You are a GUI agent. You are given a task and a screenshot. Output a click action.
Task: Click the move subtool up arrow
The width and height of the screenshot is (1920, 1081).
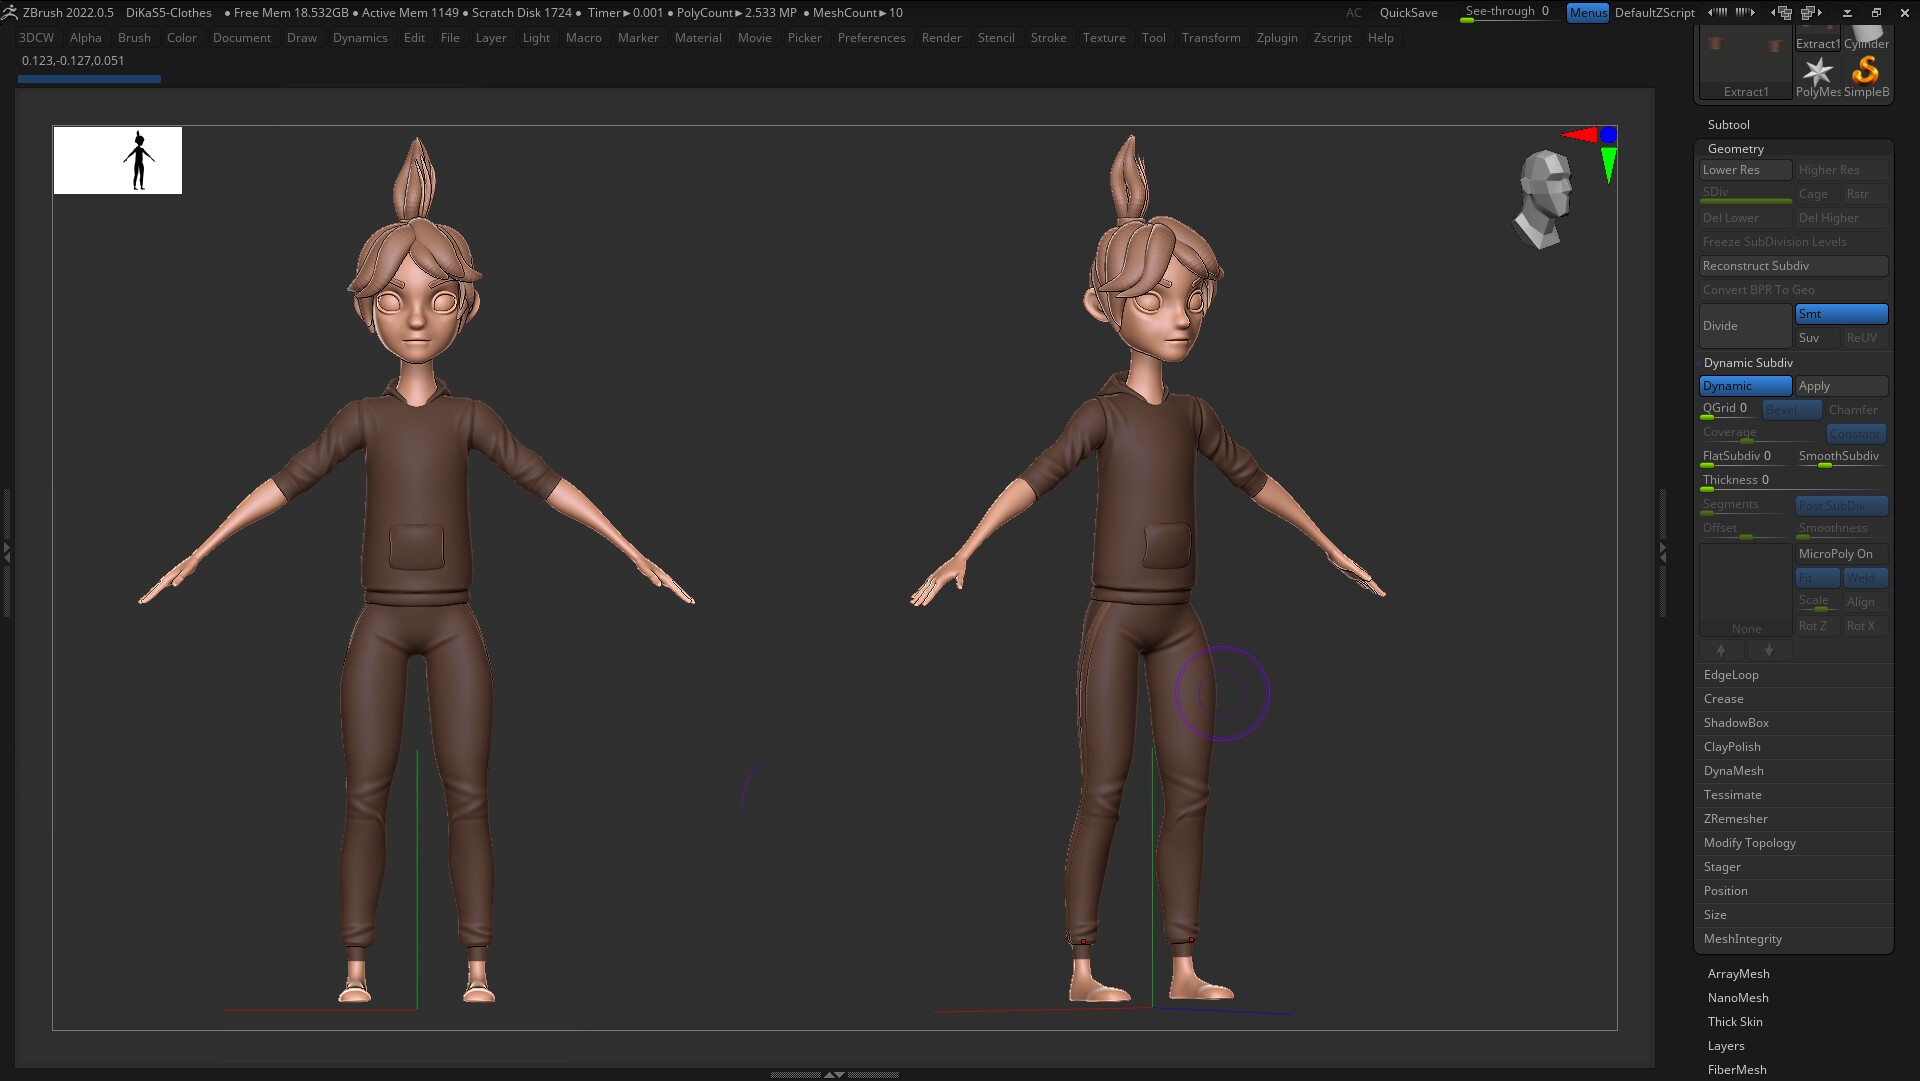1722,650
